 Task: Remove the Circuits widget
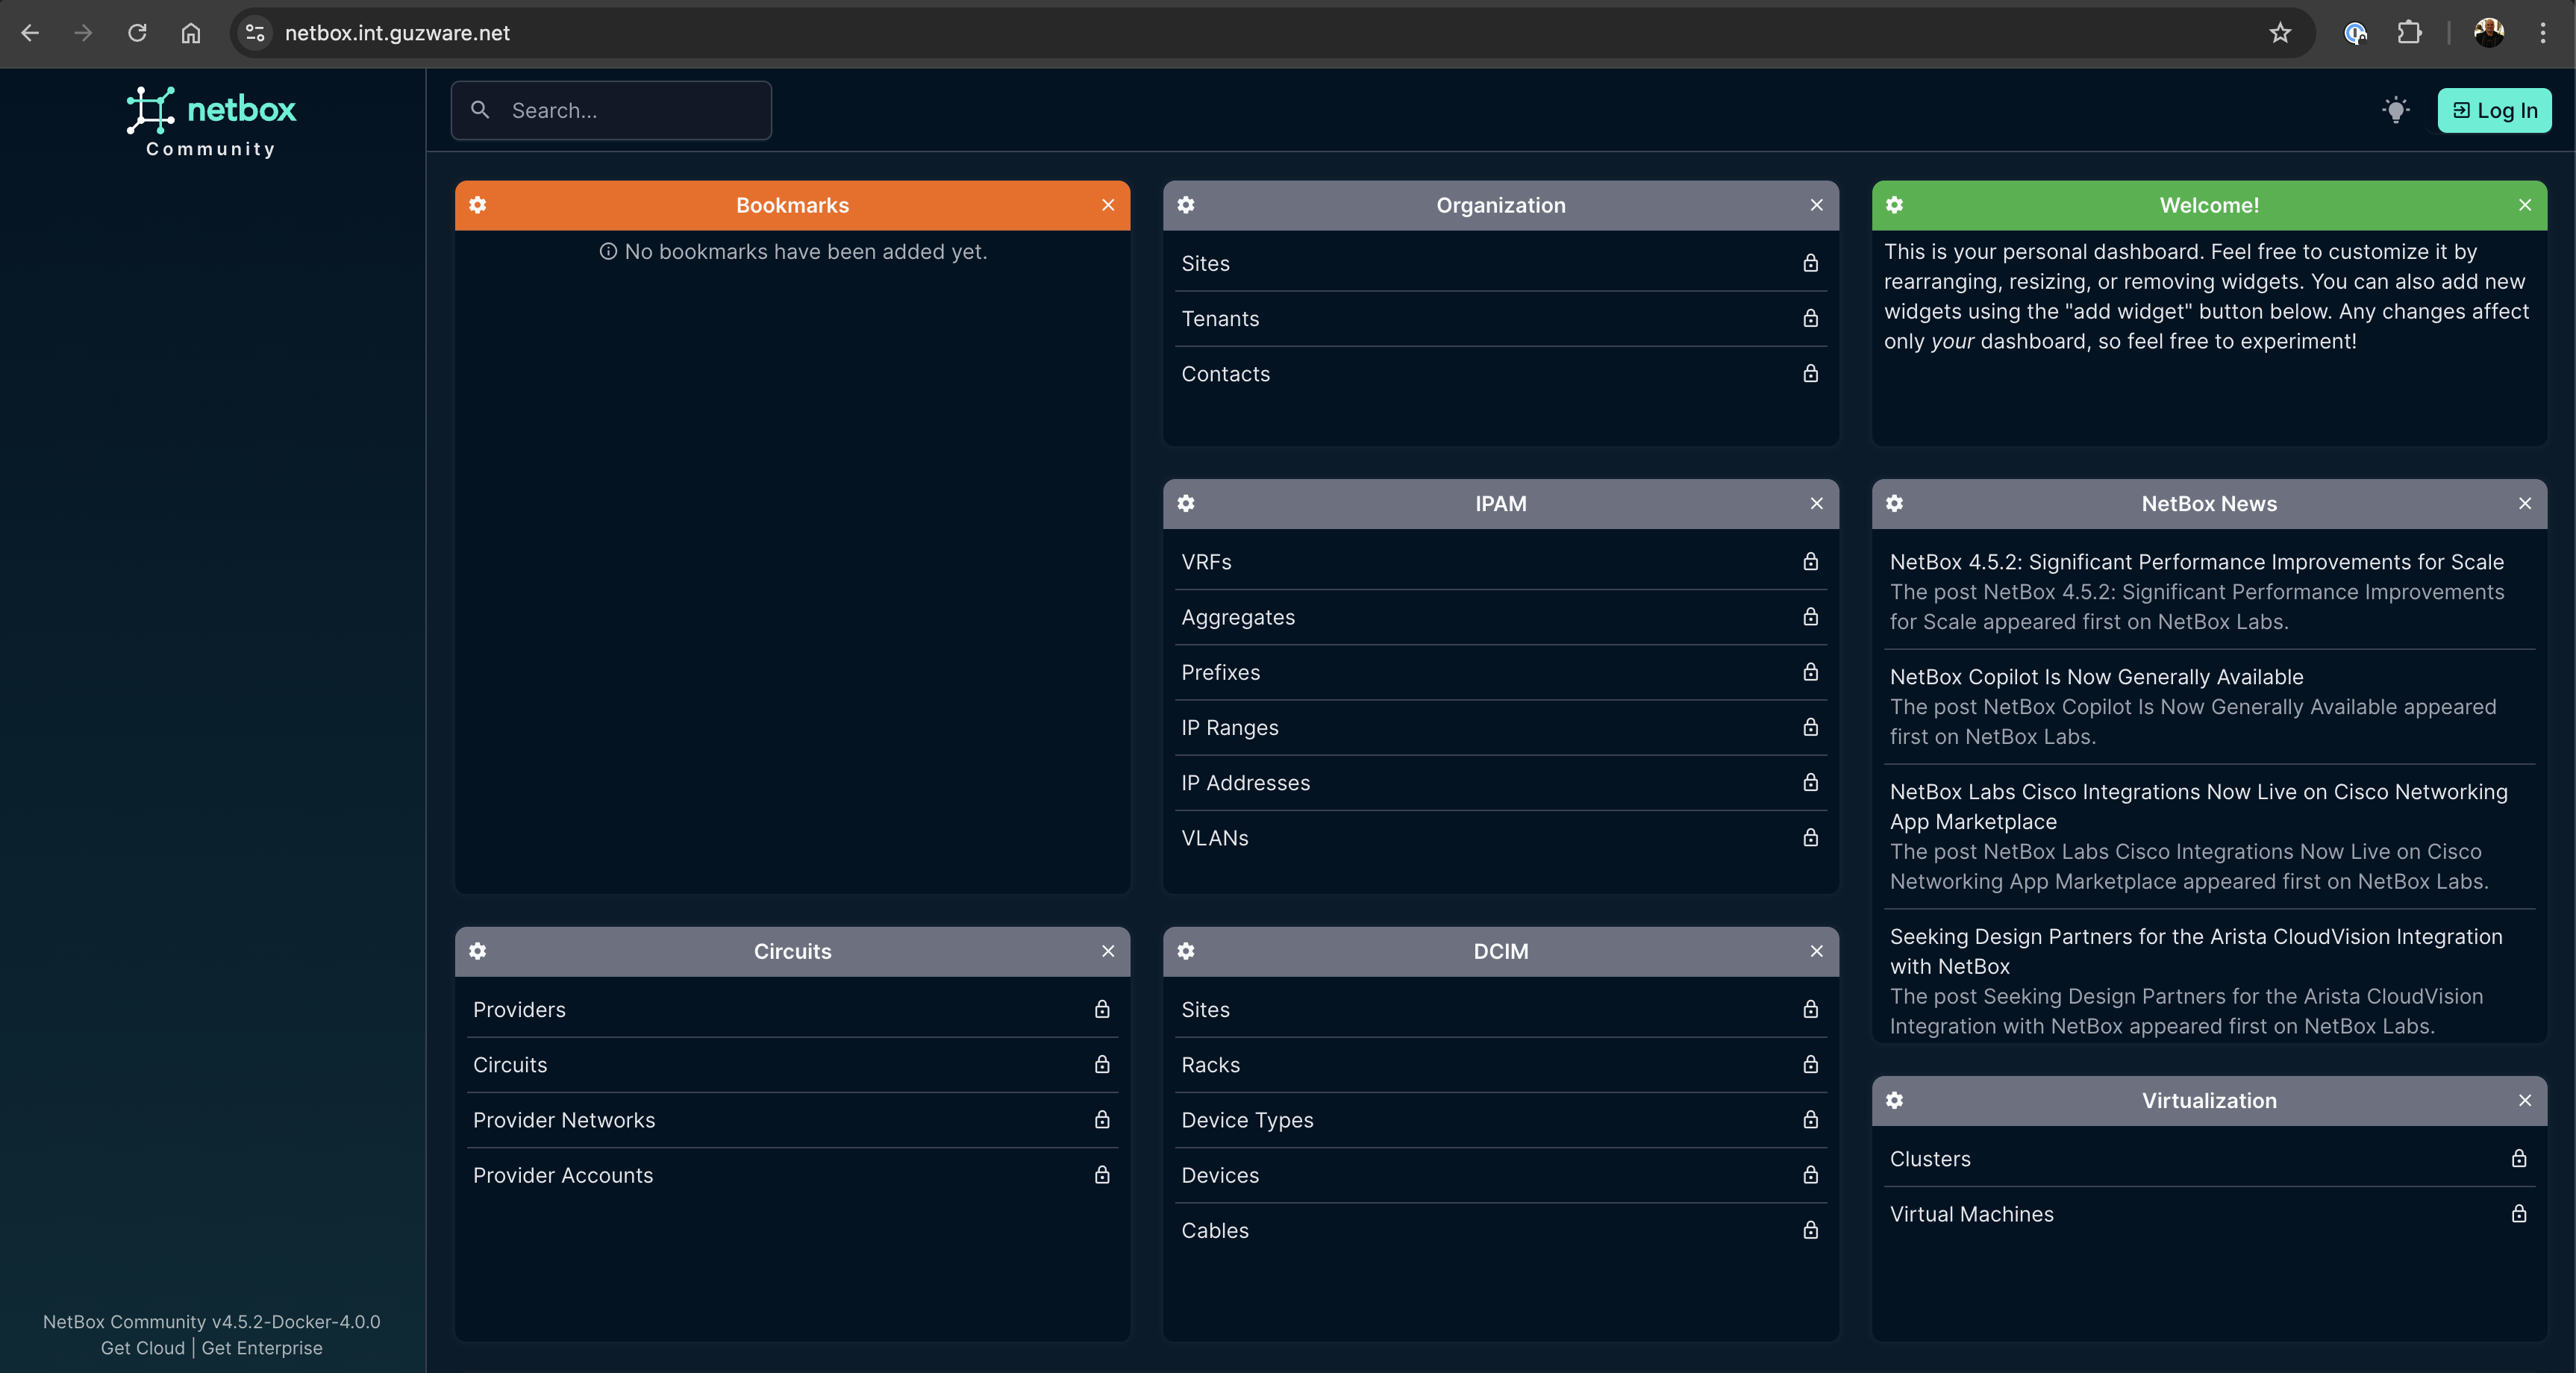1108,951
